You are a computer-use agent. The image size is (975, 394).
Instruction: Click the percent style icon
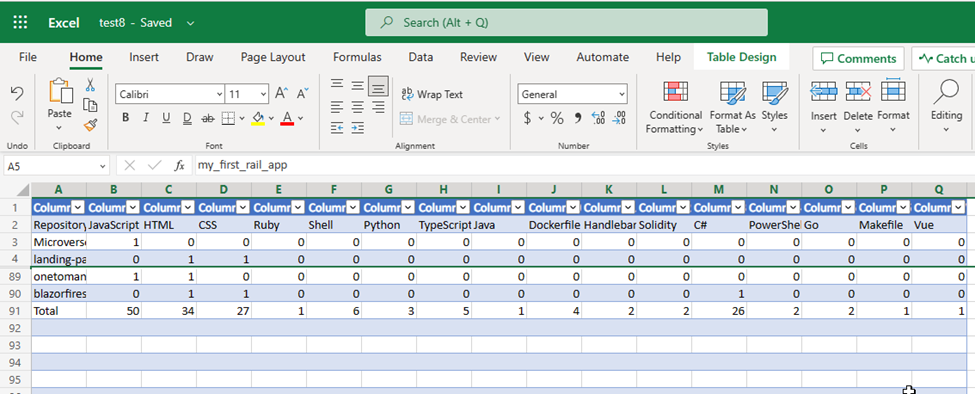pyautogui.click(x=557, y=118)
